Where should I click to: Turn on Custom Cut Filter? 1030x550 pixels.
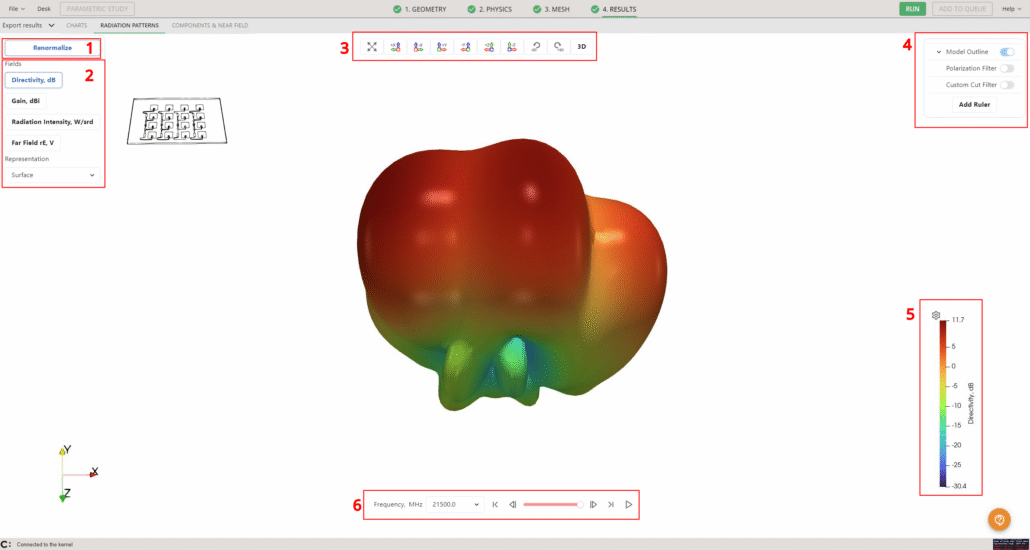click(1006, 85)
